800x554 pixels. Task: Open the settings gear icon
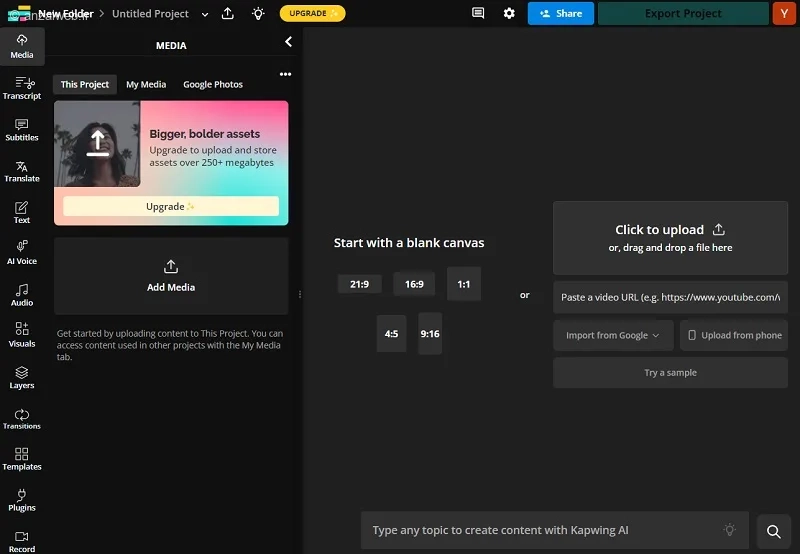pyautogui.click(x=509, y=13)
